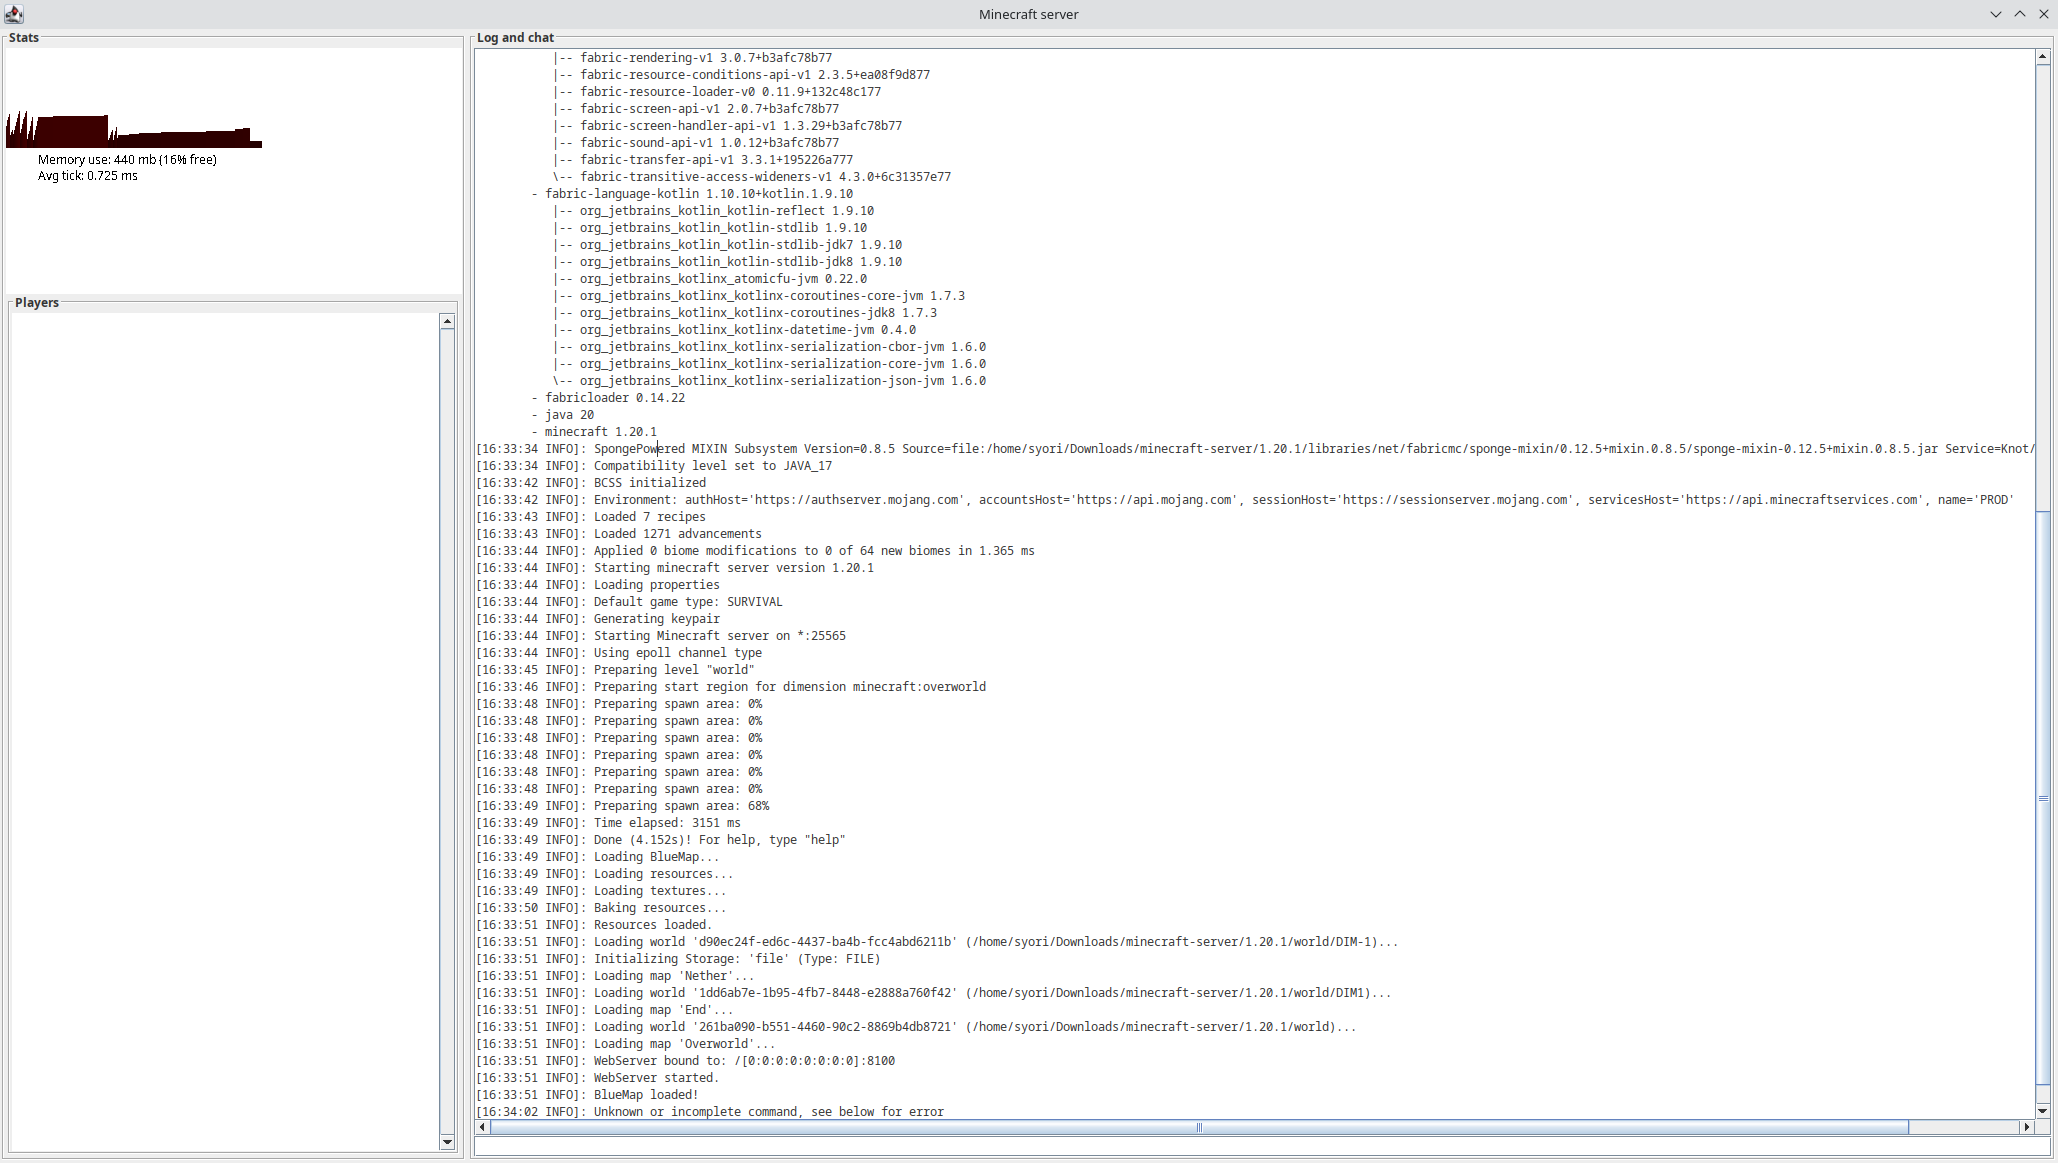This screenshot has height=1163, width=2058.
Task: Click the Stats panel title
Action: coord(23,38)
